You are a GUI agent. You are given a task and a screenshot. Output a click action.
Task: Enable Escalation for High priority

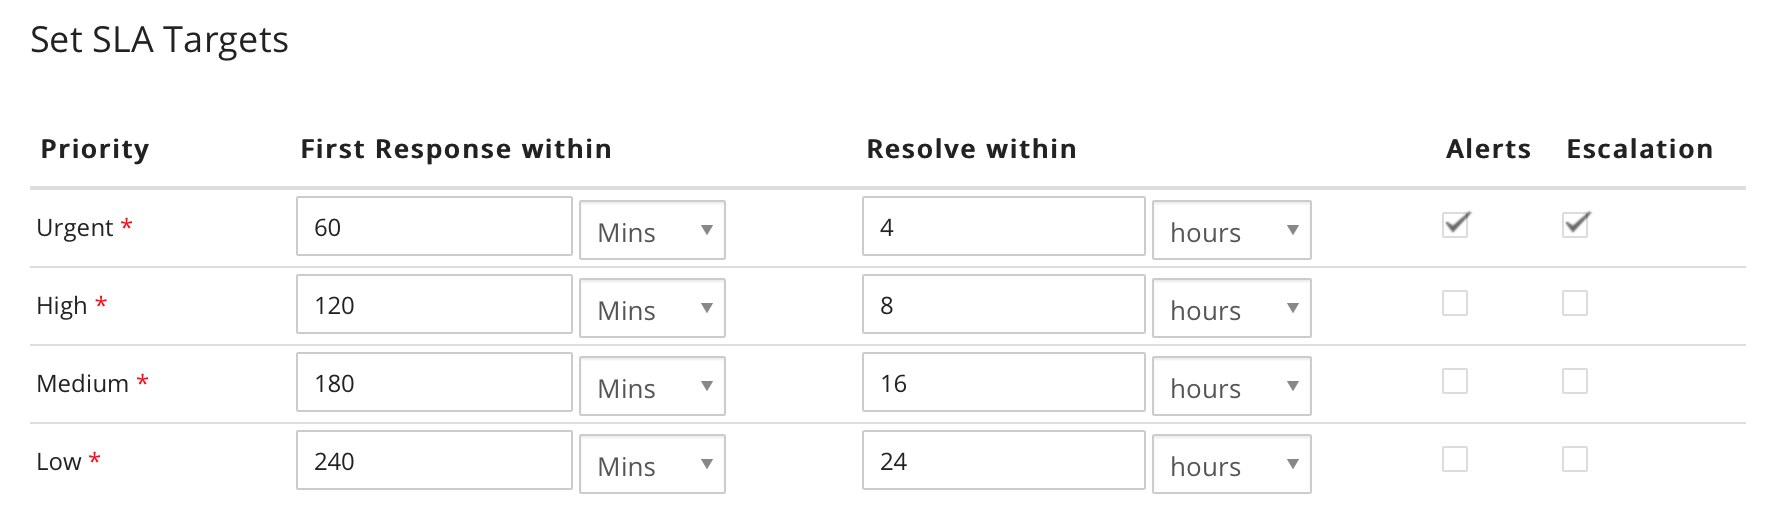(x=1575, y=303)
